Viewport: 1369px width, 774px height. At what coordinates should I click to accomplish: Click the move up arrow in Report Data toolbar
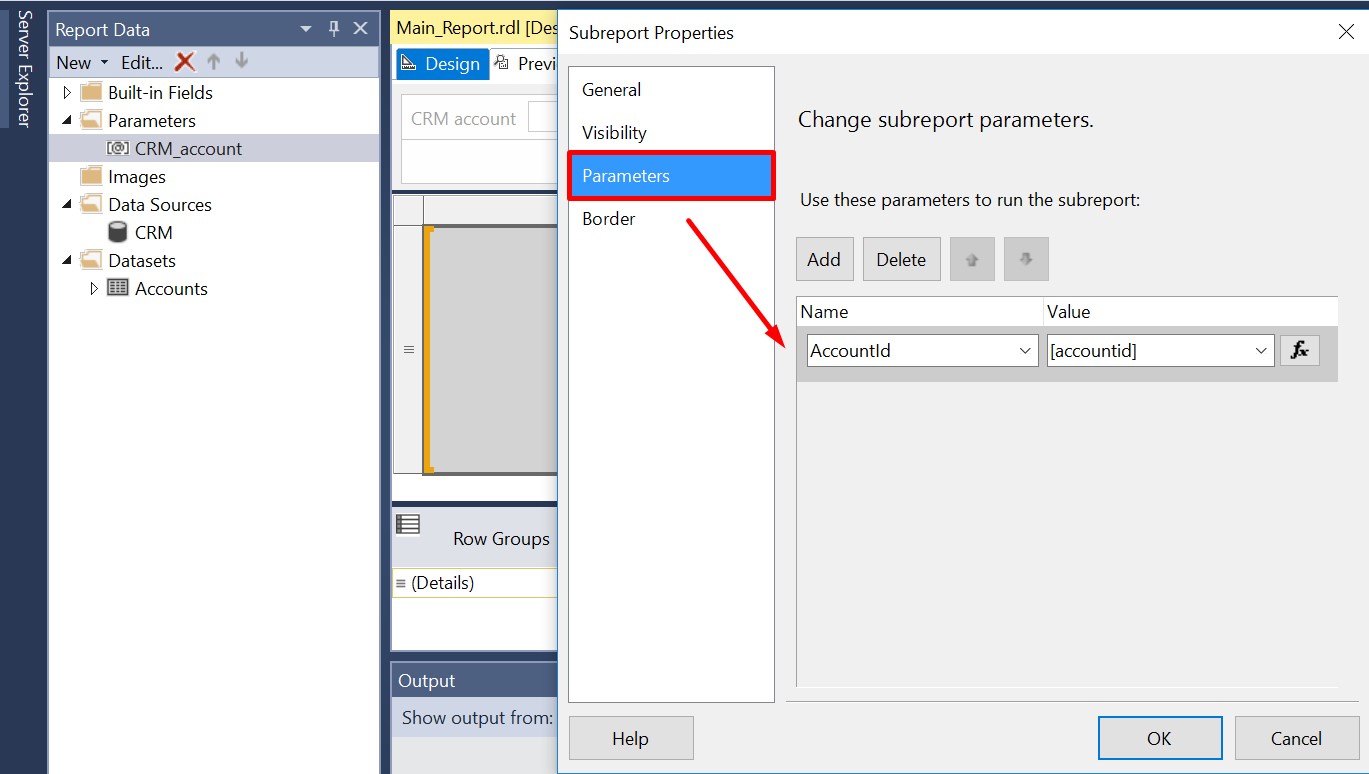(x=213, y=62)
